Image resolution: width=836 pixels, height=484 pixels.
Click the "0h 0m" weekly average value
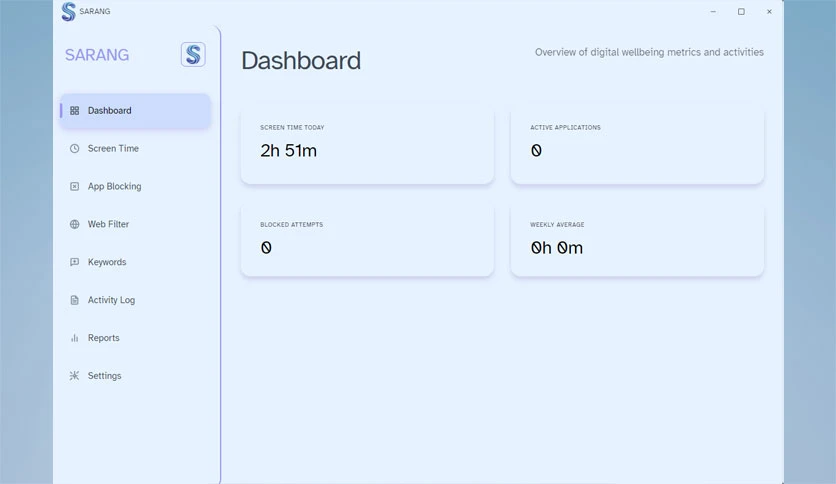tap(557, 248)
